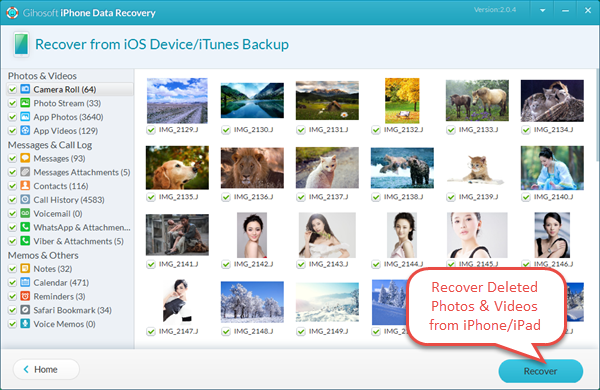
Task: Select the Camera Roll (64) category
Action: point(70,89)
